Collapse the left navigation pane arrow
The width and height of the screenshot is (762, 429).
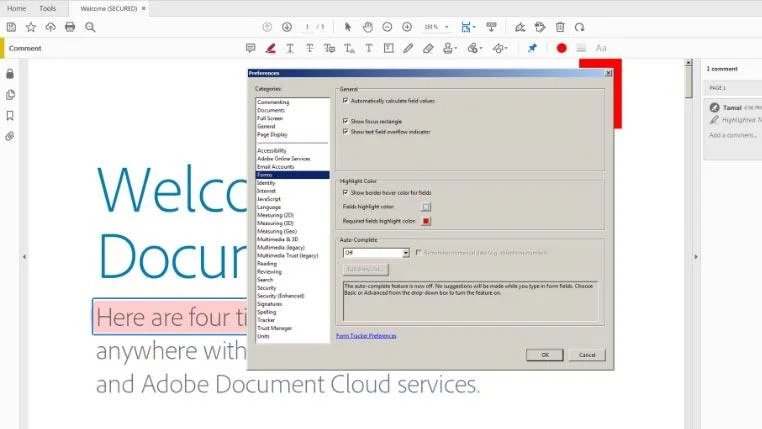24,257
